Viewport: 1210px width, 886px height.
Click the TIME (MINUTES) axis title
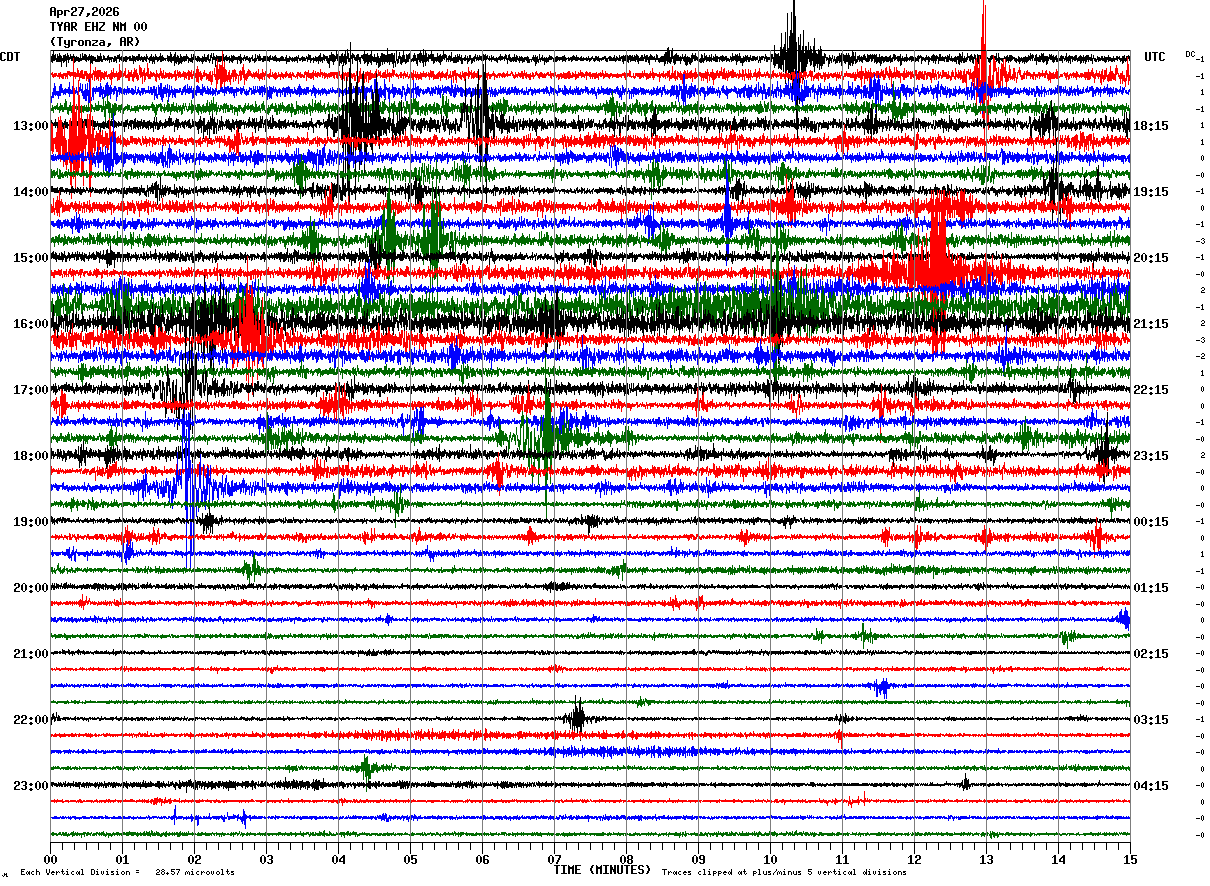click(x=602, y=870)
